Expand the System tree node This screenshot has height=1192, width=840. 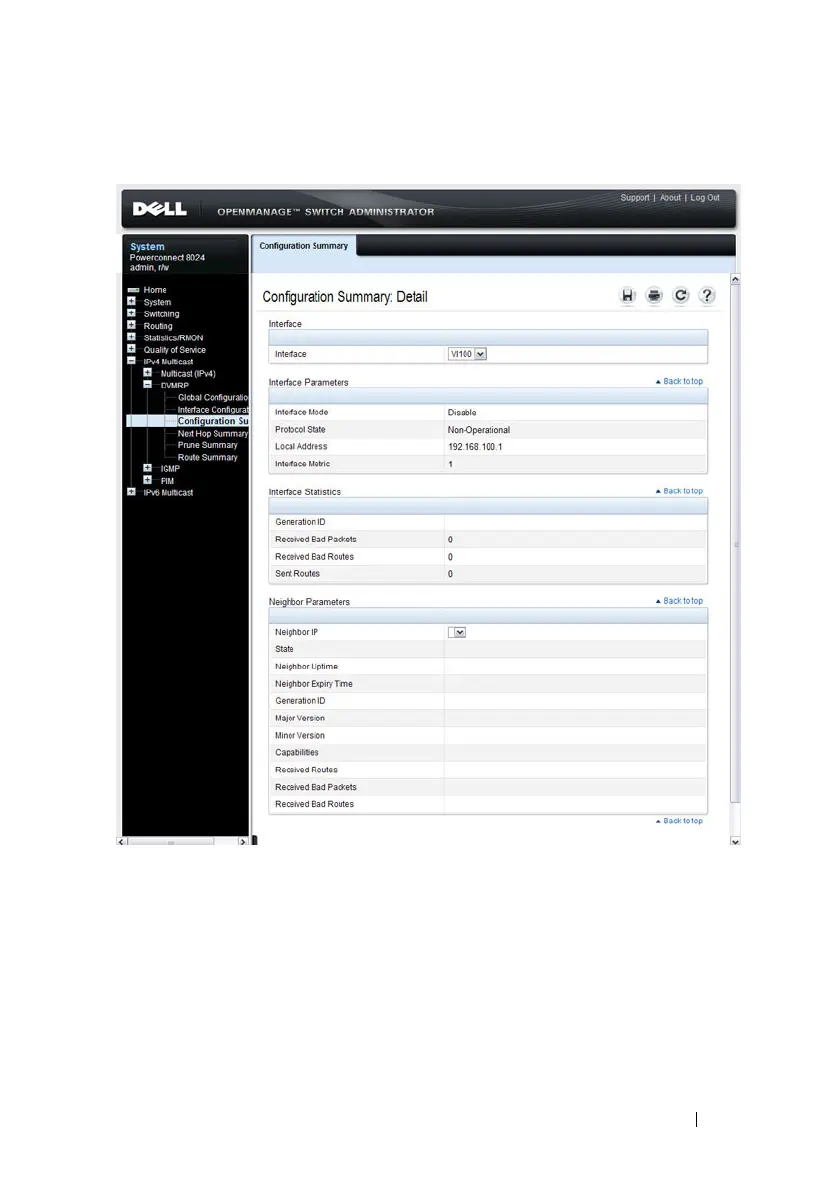coord(132,302)
